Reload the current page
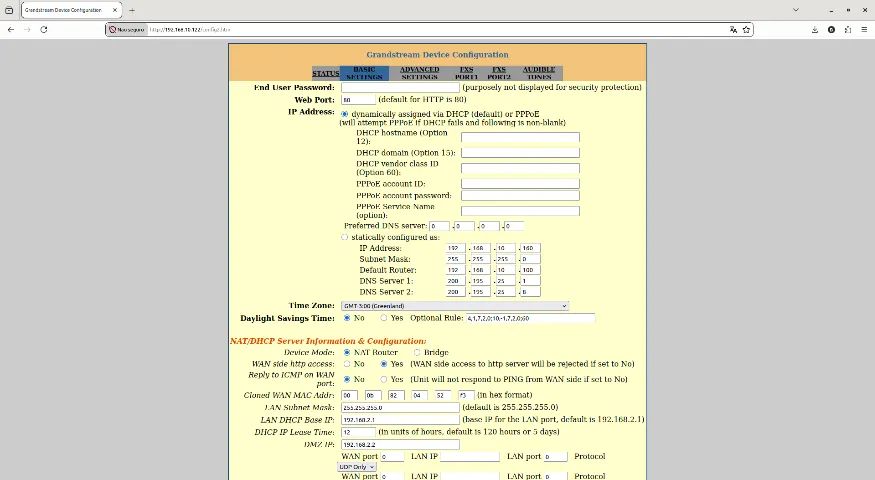The image size is (875, 480). (x=44, y=30)
